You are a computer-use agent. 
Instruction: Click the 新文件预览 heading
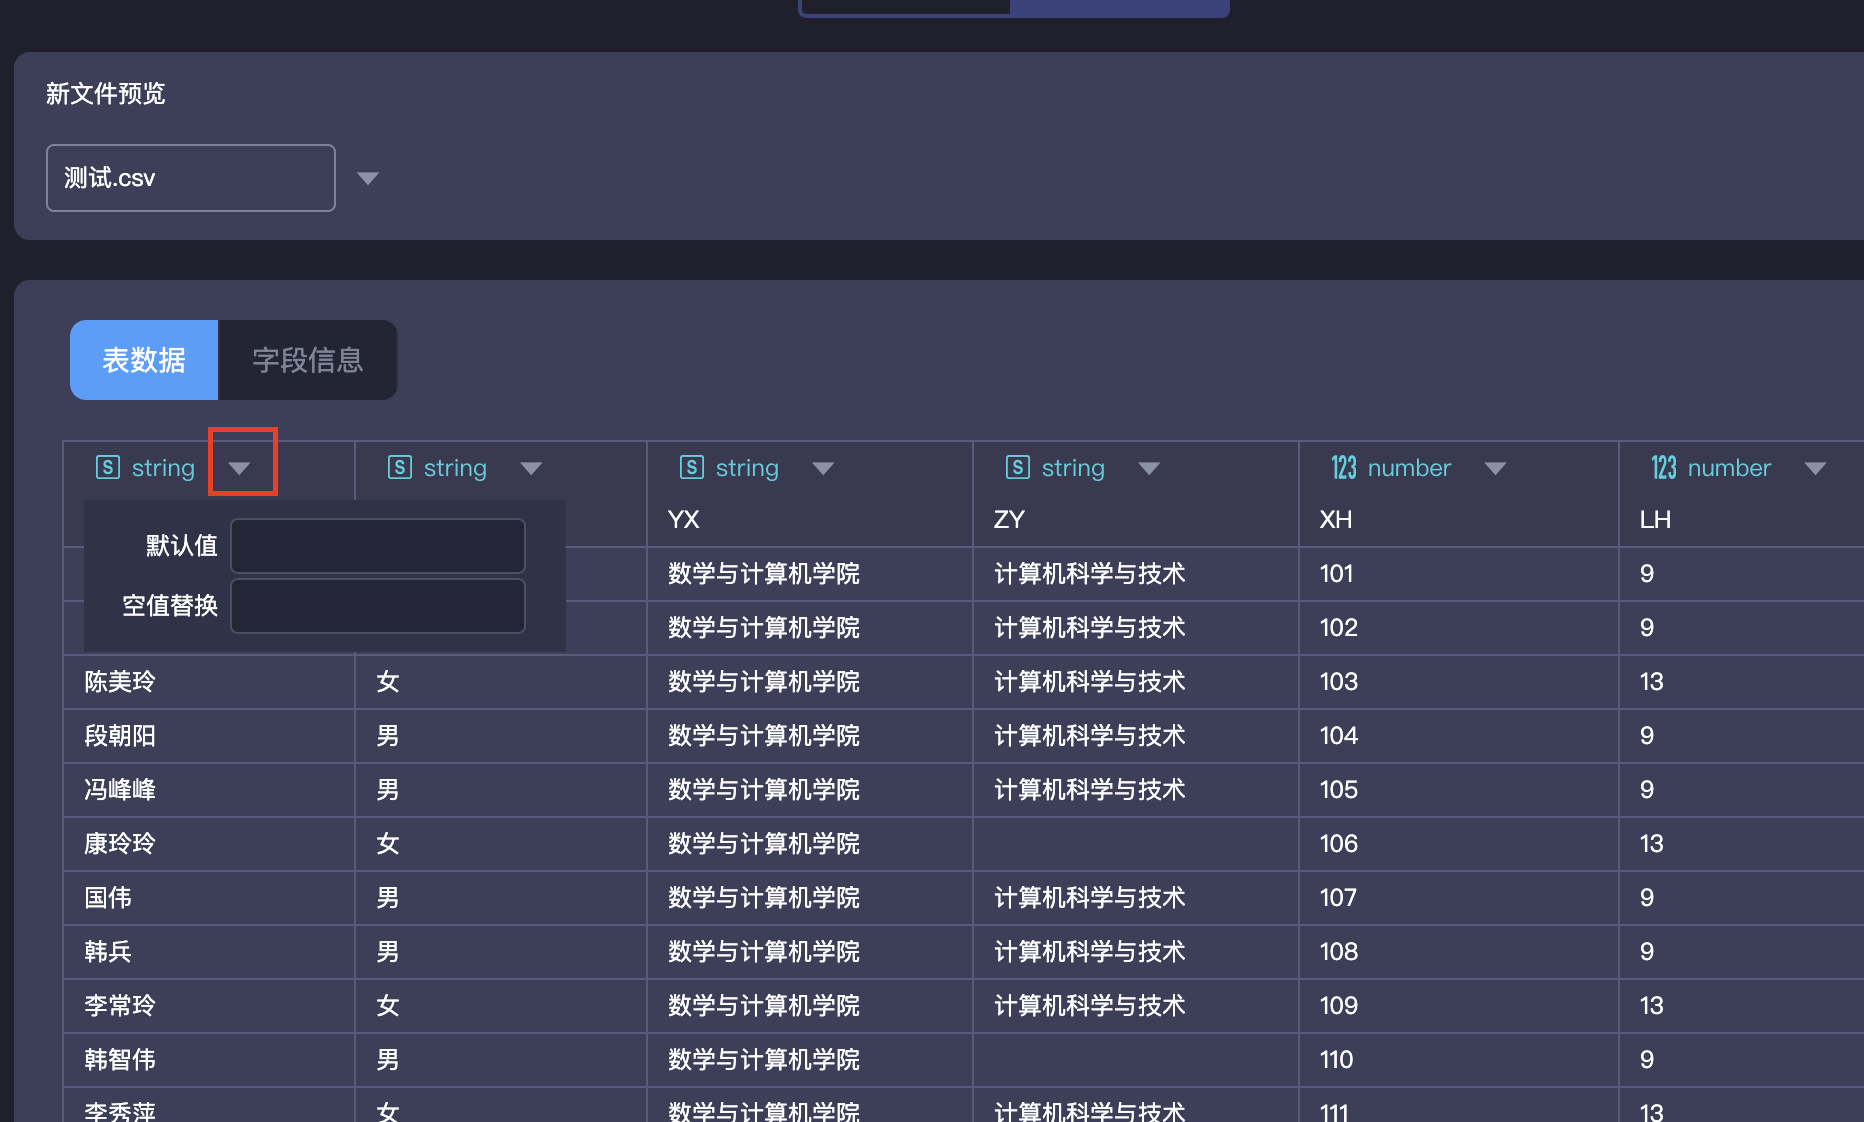click(x=106, y=94)
